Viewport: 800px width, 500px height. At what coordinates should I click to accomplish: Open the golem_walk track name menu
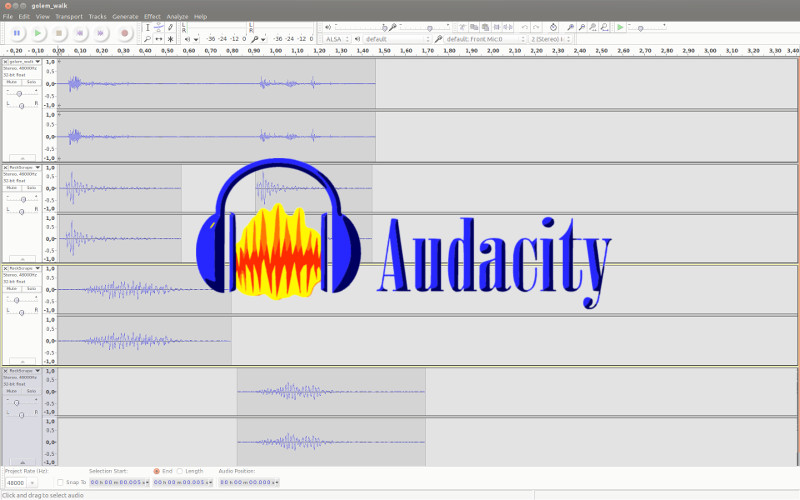tap(24, 62)
